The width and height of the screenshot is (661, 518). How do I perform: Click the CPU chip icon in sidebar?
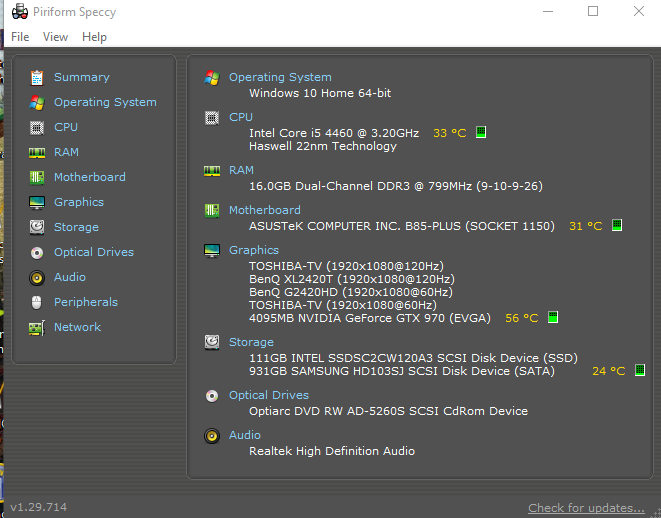coord(37,127)
